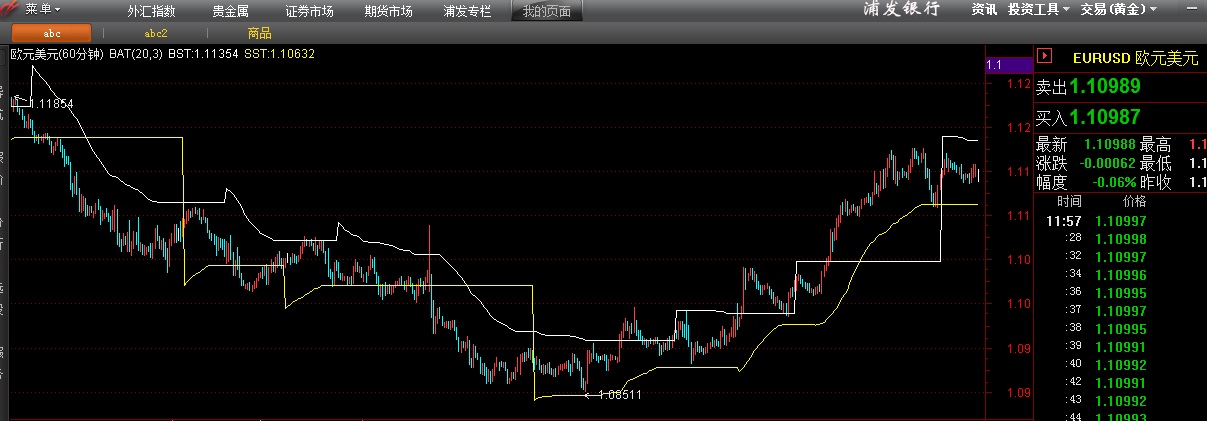Click the 资讯 menu item
The image size is (1207, 421).
[x=984, y=9]
